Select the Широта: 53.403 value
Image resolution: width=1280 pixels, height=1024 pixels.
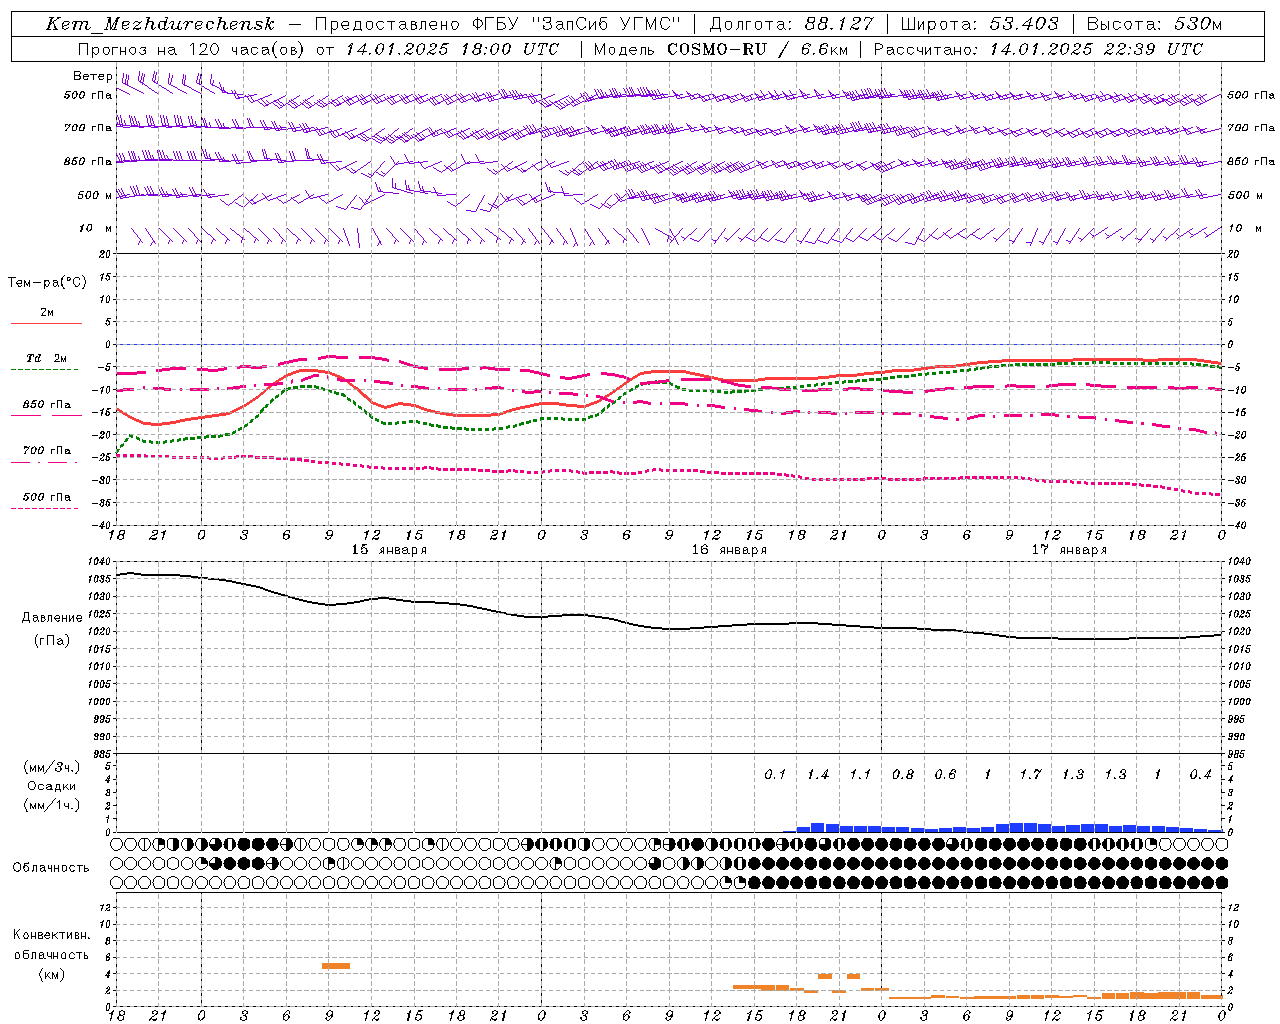(x=979, y=24)
